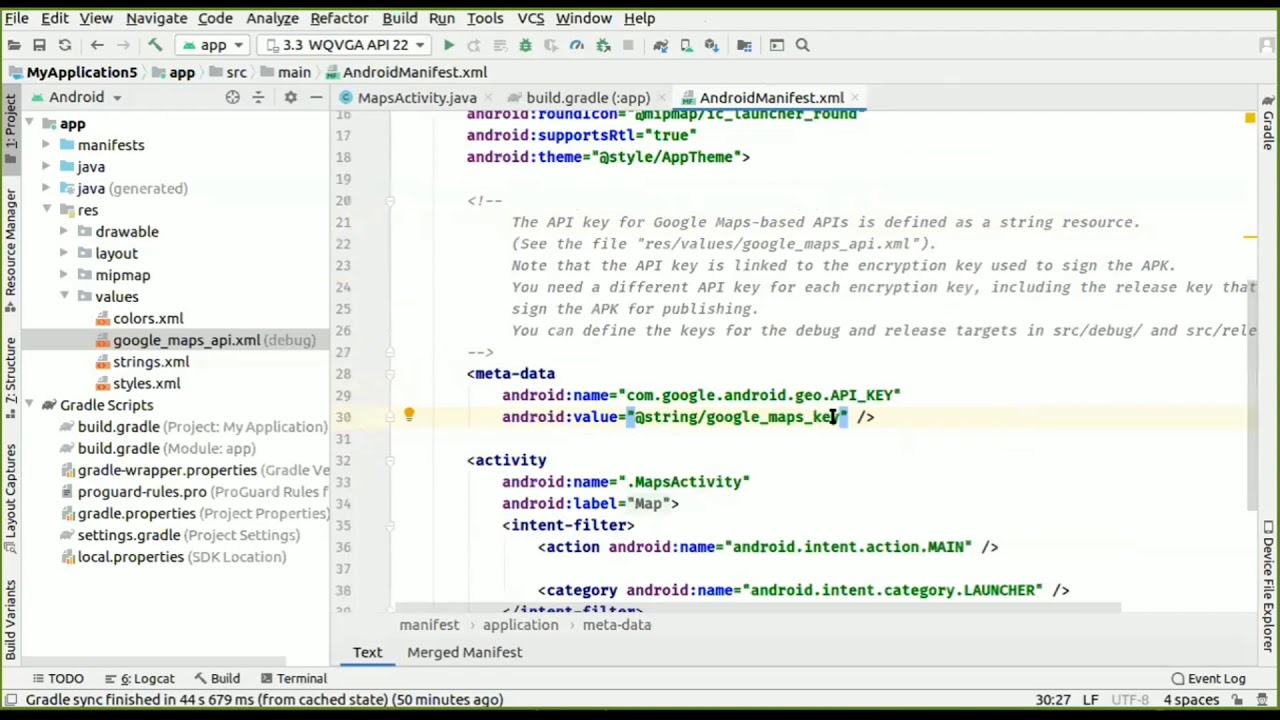1280x720 pixels.
Task: Click the Search Everywhere magnifier icon
Action: pyautogui.click(x=803, y=45)
